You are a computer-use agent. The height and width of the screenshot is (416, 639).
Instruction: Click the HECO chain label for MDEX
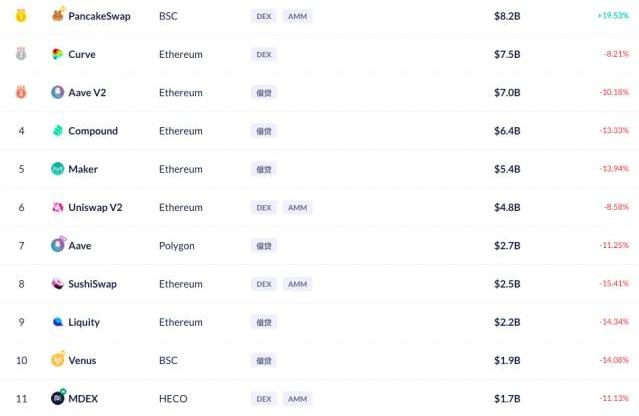point(173,398)
